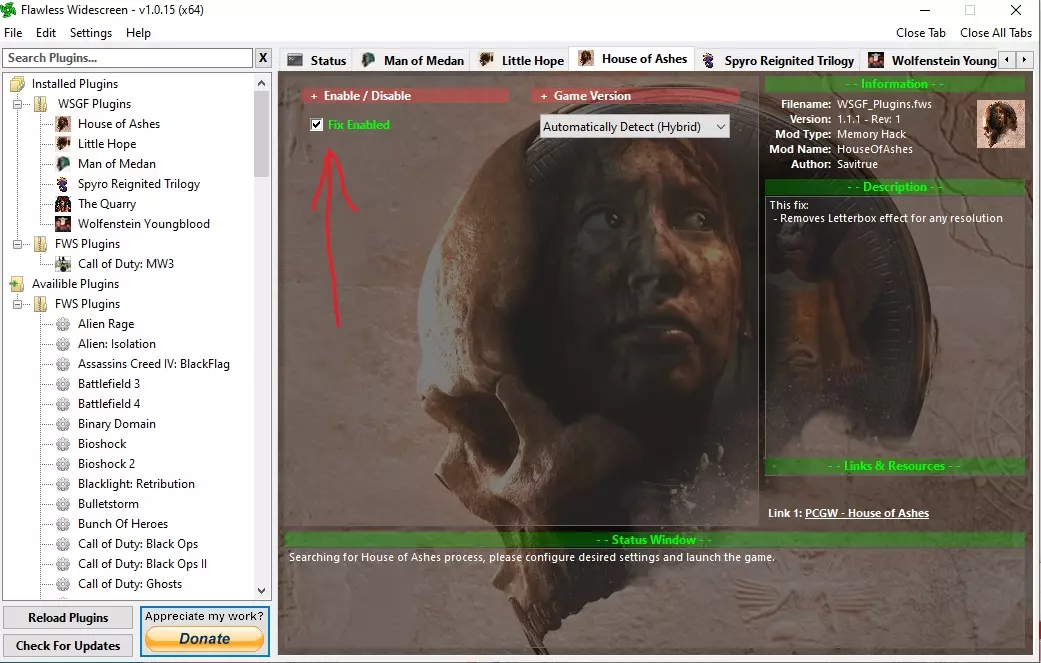Click the Call of Duty: MW3 icon
The image size is (1041, 663).
[63, 264]
